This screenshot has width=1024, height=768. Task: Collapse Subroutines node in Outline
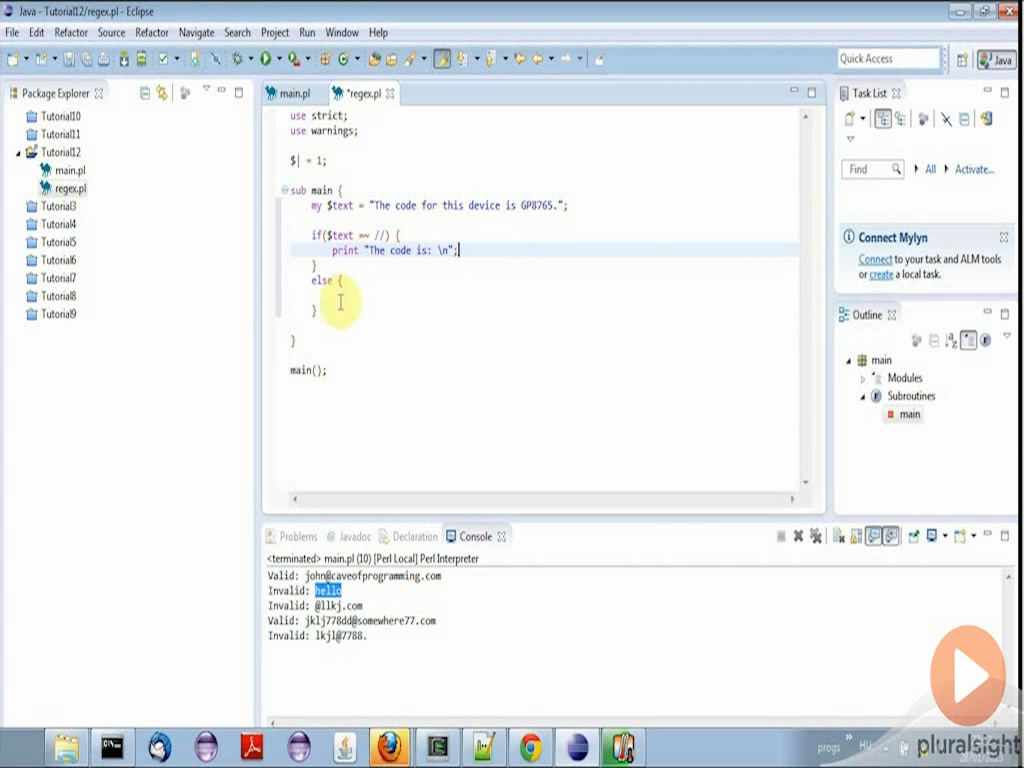pyautogui.click(x=863, y=396)
